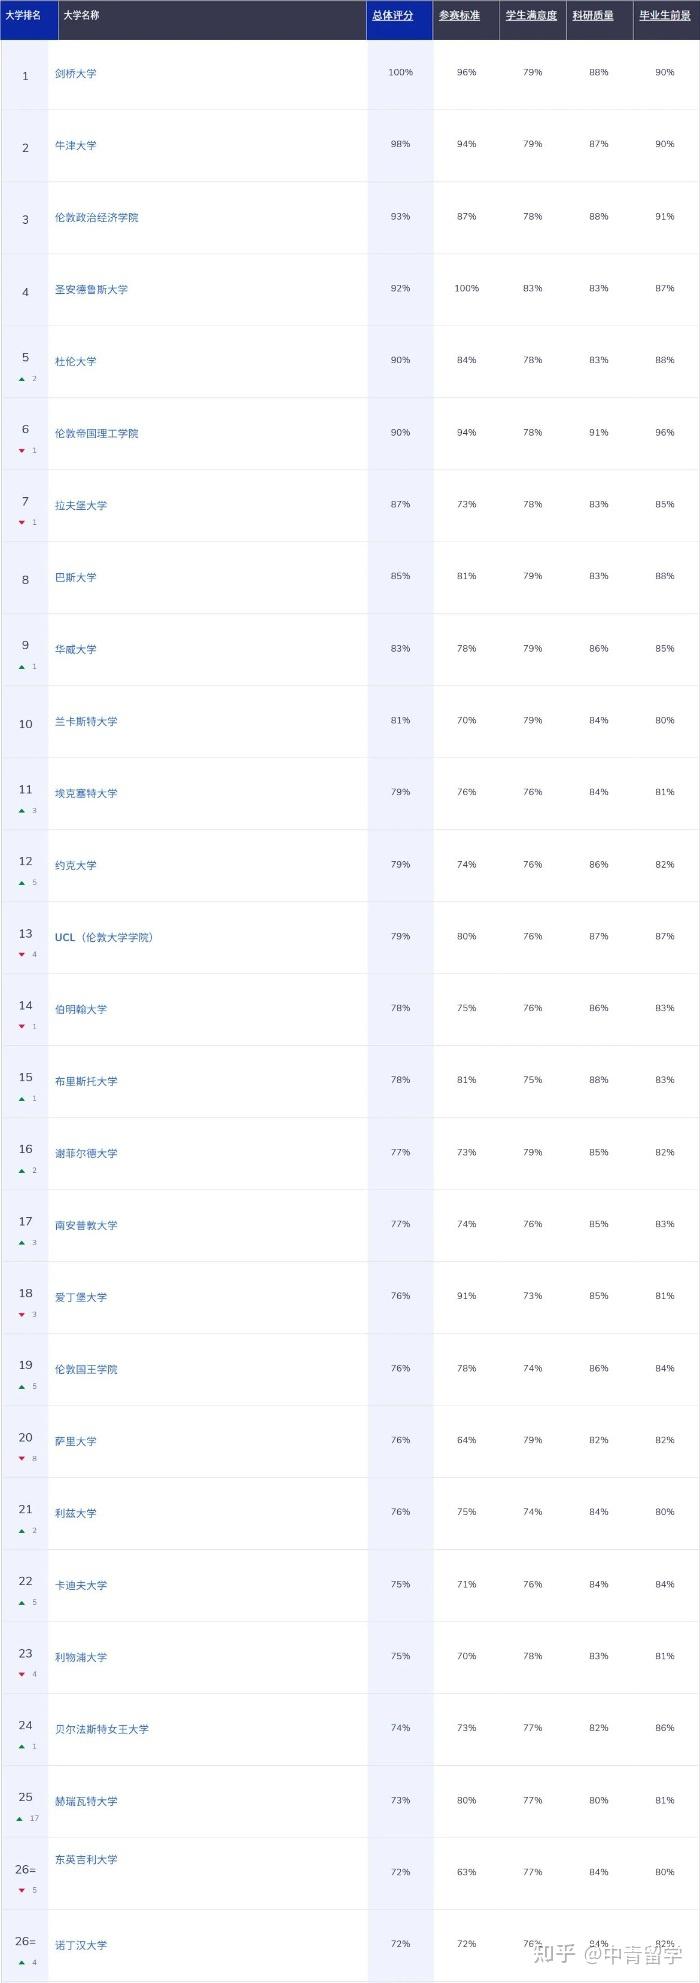Open the 爱丁堡大学 link
The height and width of the screenshot is (1983, 700).
pos(81,1298)
